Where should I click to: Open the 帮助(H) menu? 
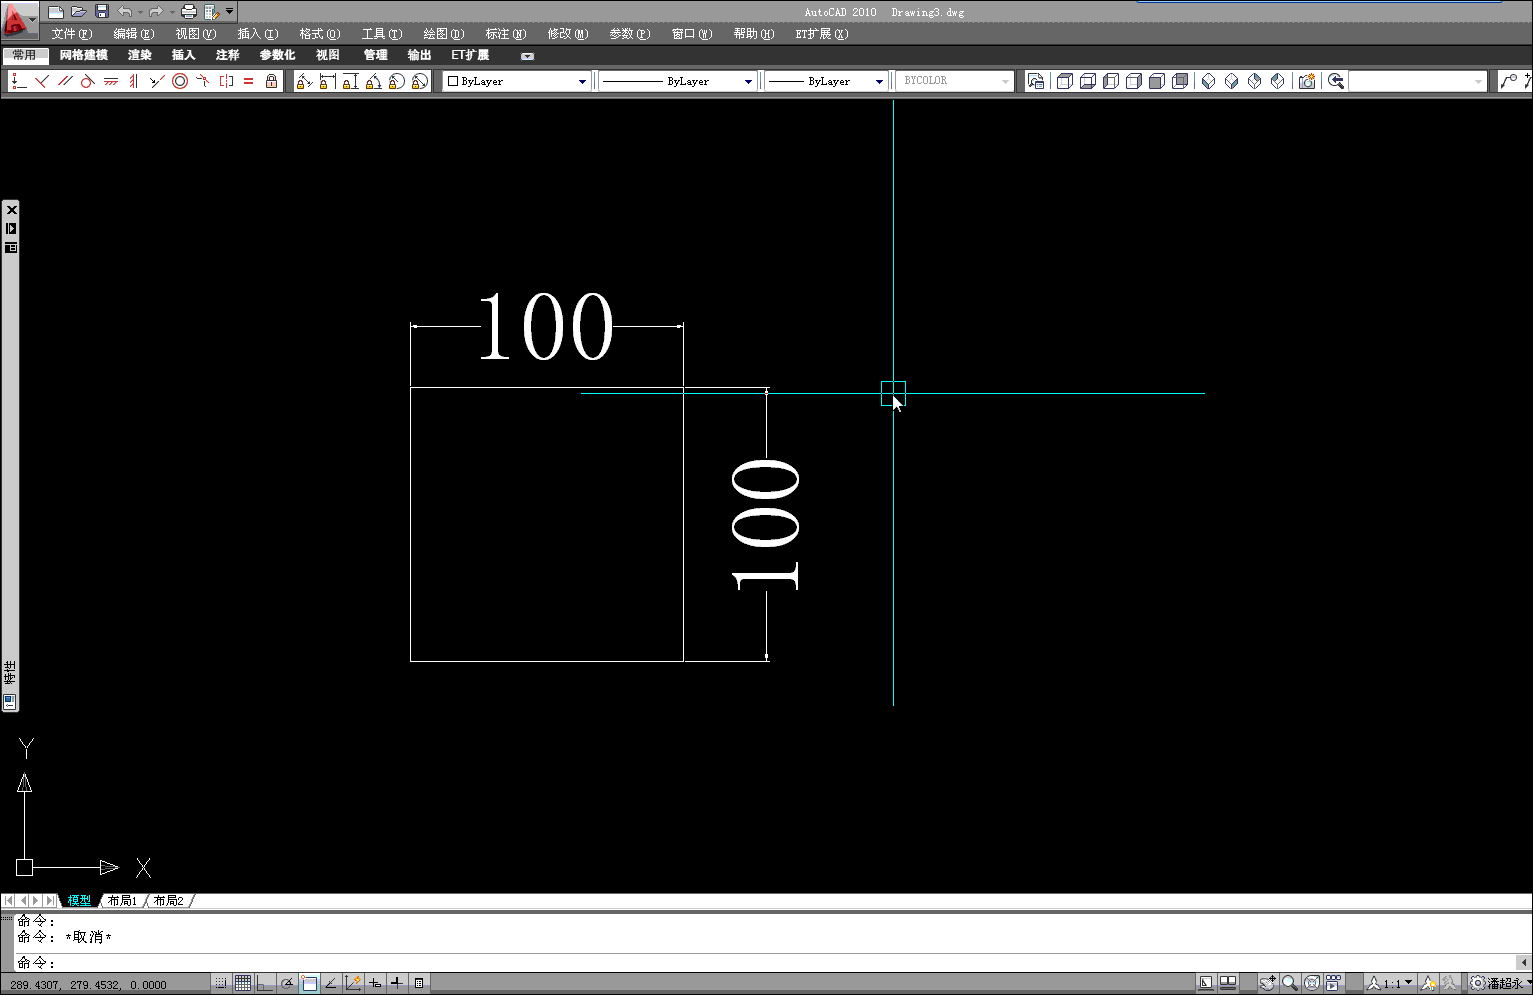pyautogui.click(x=754, y=34)
